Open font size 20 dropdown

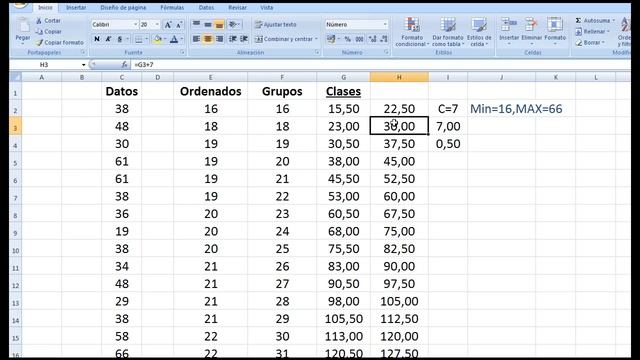[x=157, y=25]
